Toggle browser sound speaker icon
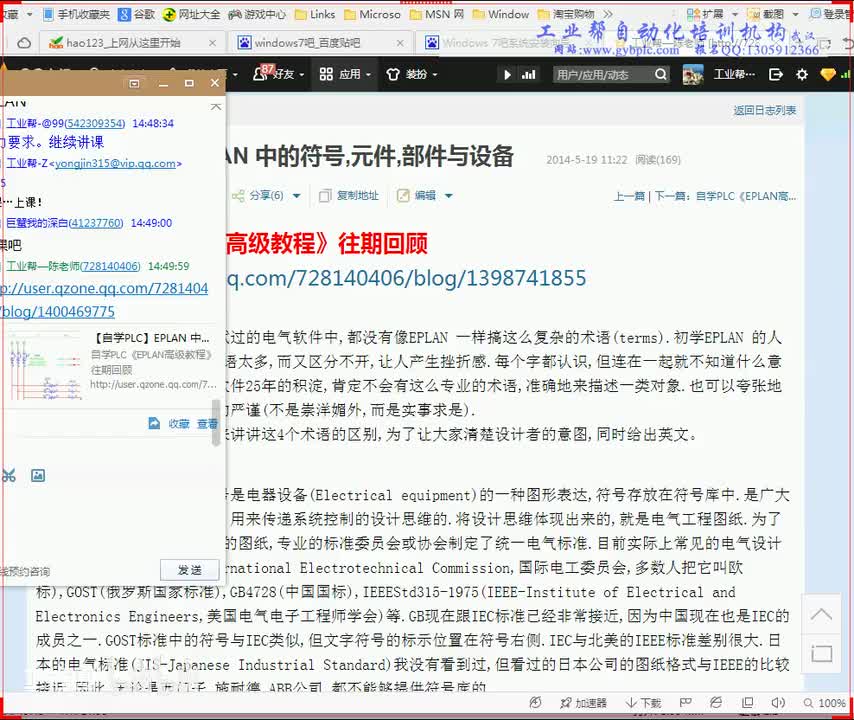This screenshot has width=854, height=720. coord(778,703)
